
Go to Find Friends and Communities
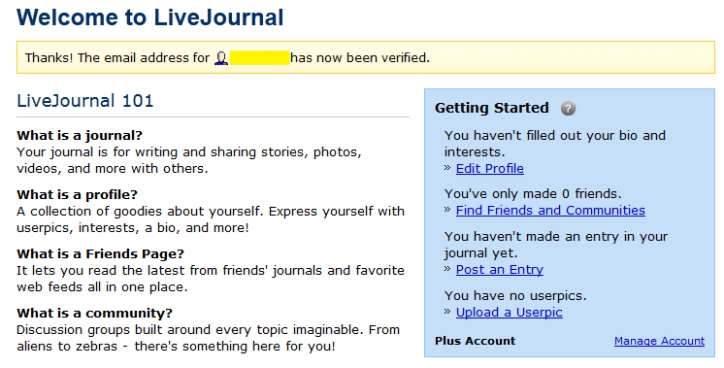[550, 210]
